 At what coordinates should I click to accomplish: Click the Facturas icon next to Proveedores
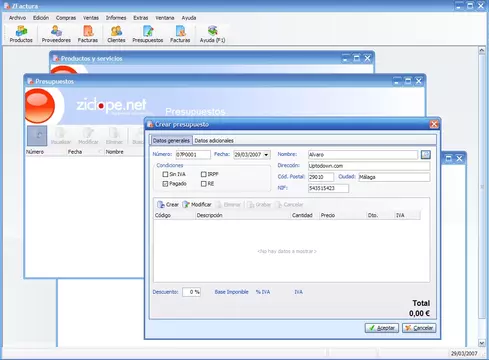coord(88,34)
